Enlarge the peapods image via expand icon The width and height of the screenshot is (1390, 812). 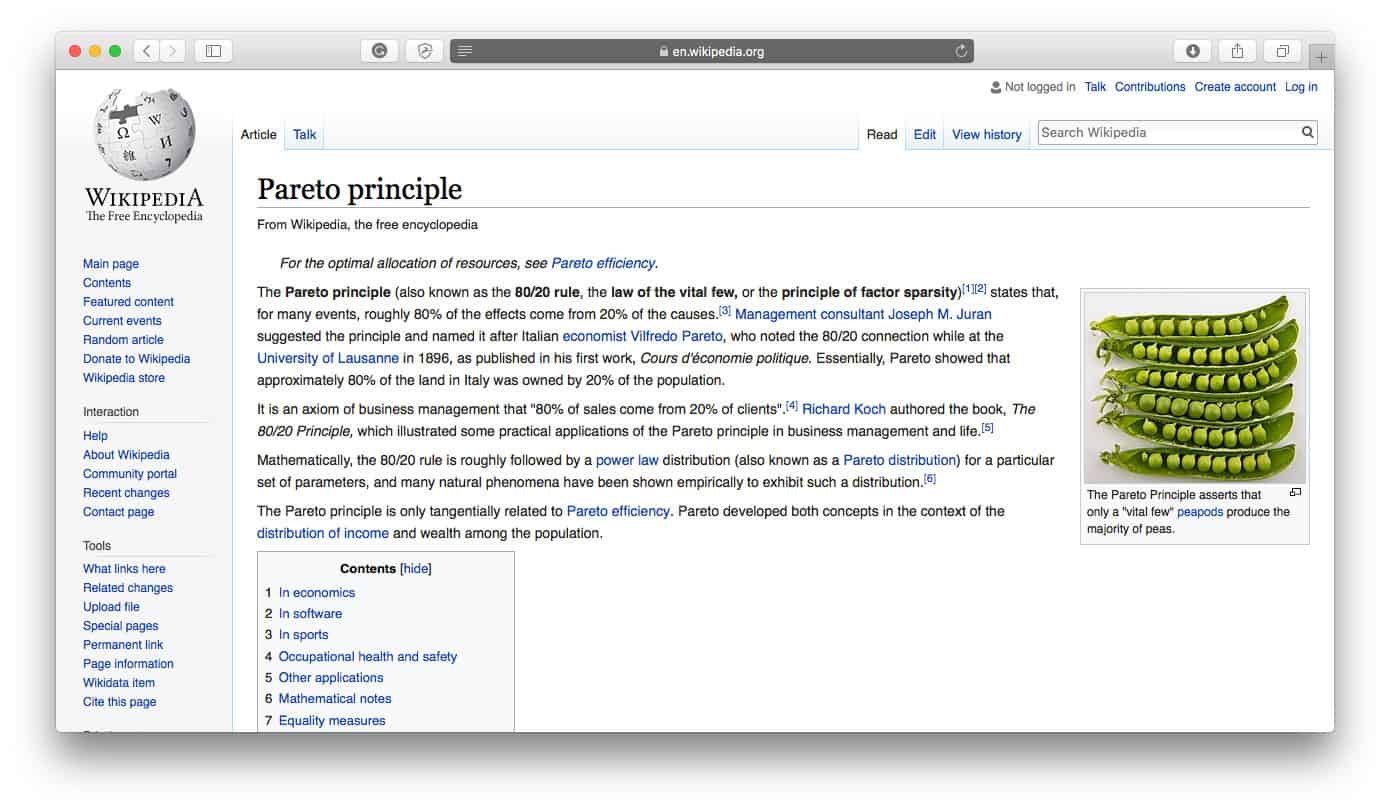1295,492
